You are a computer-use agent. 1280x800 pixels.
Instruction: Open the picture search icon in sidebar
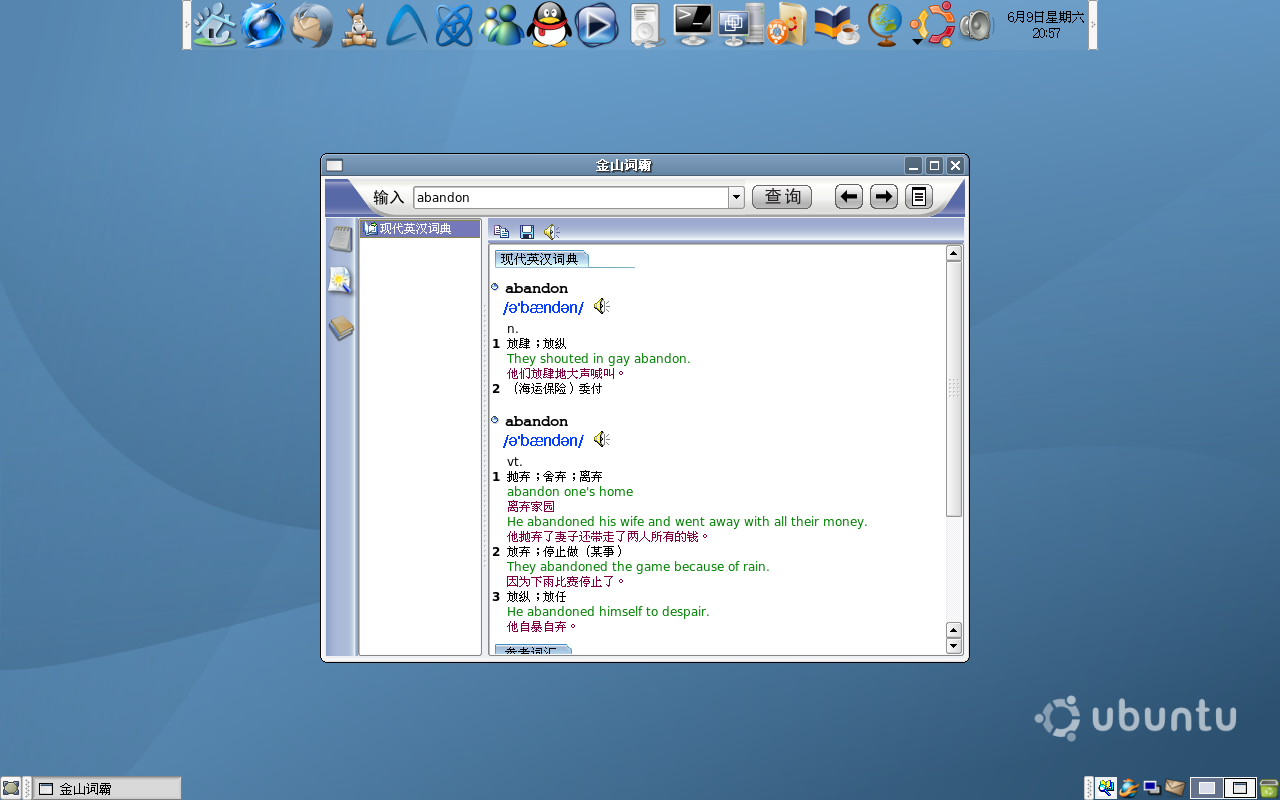341,281
